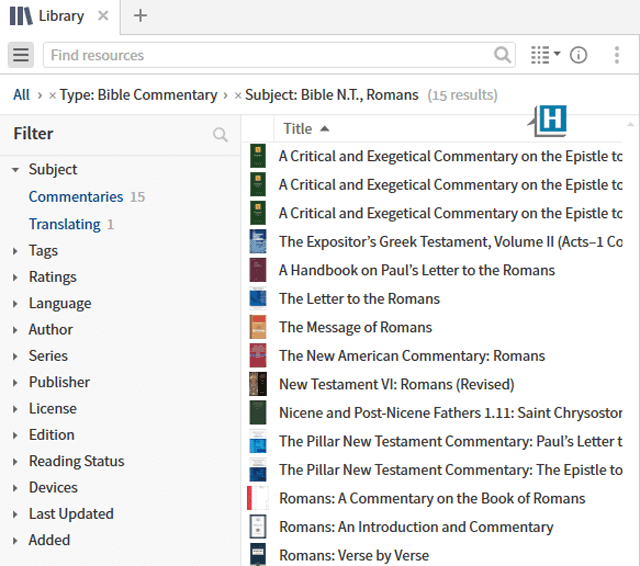Open New Testament VI: Romans (Revised)
640x566 pixels.
[x=396, y=384]
